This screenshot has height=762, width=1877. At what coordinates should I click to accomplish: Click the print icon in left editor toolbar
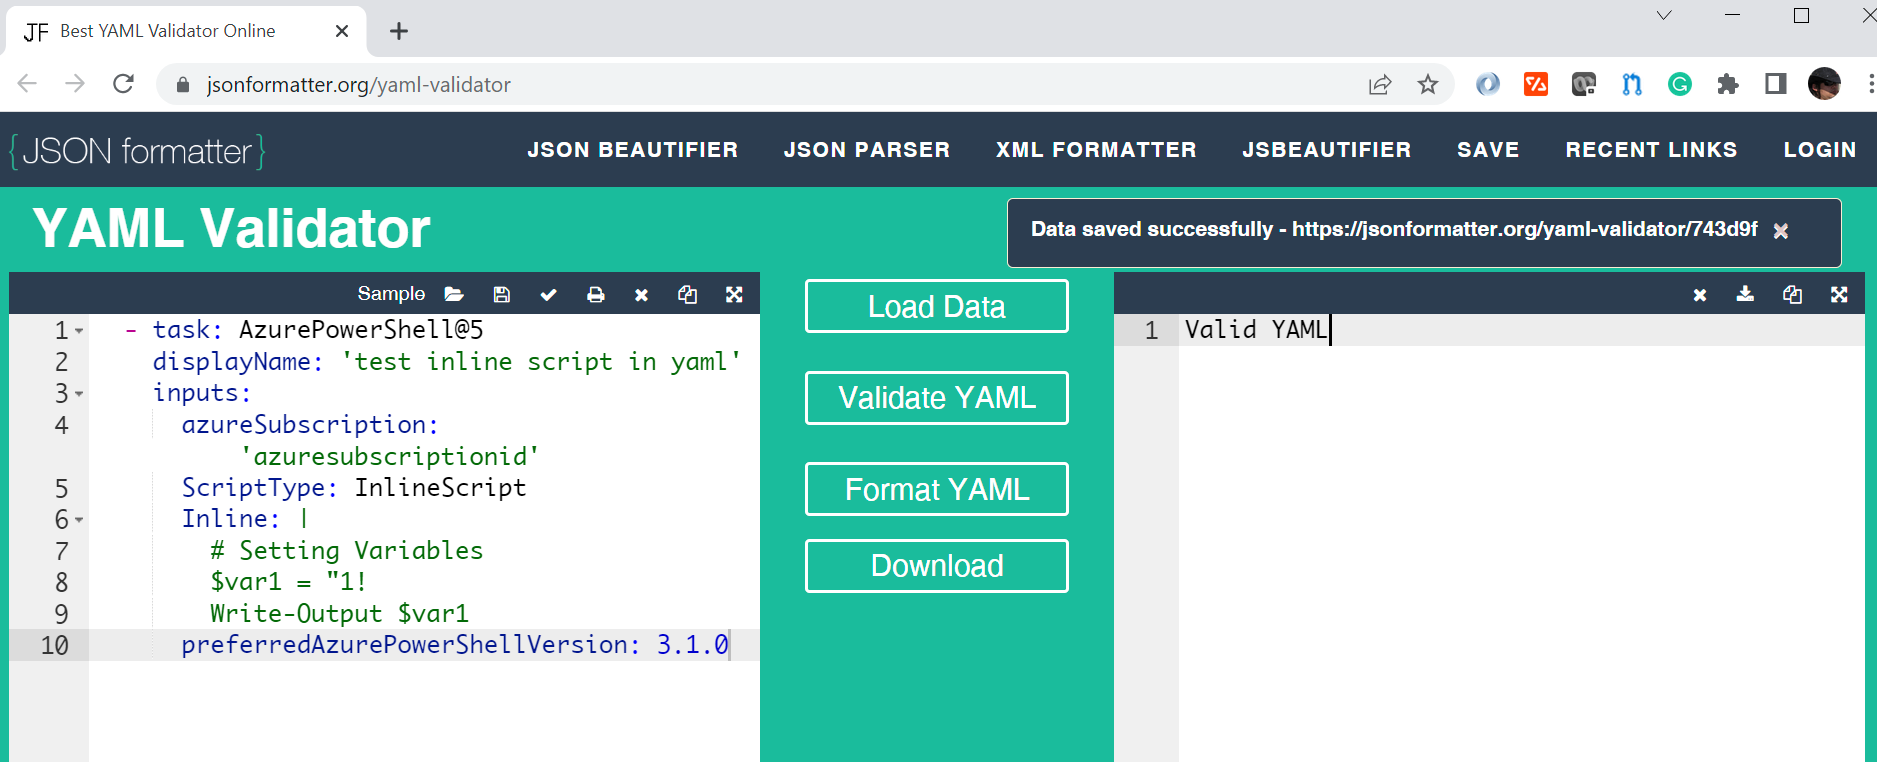[x=596, y=294]
